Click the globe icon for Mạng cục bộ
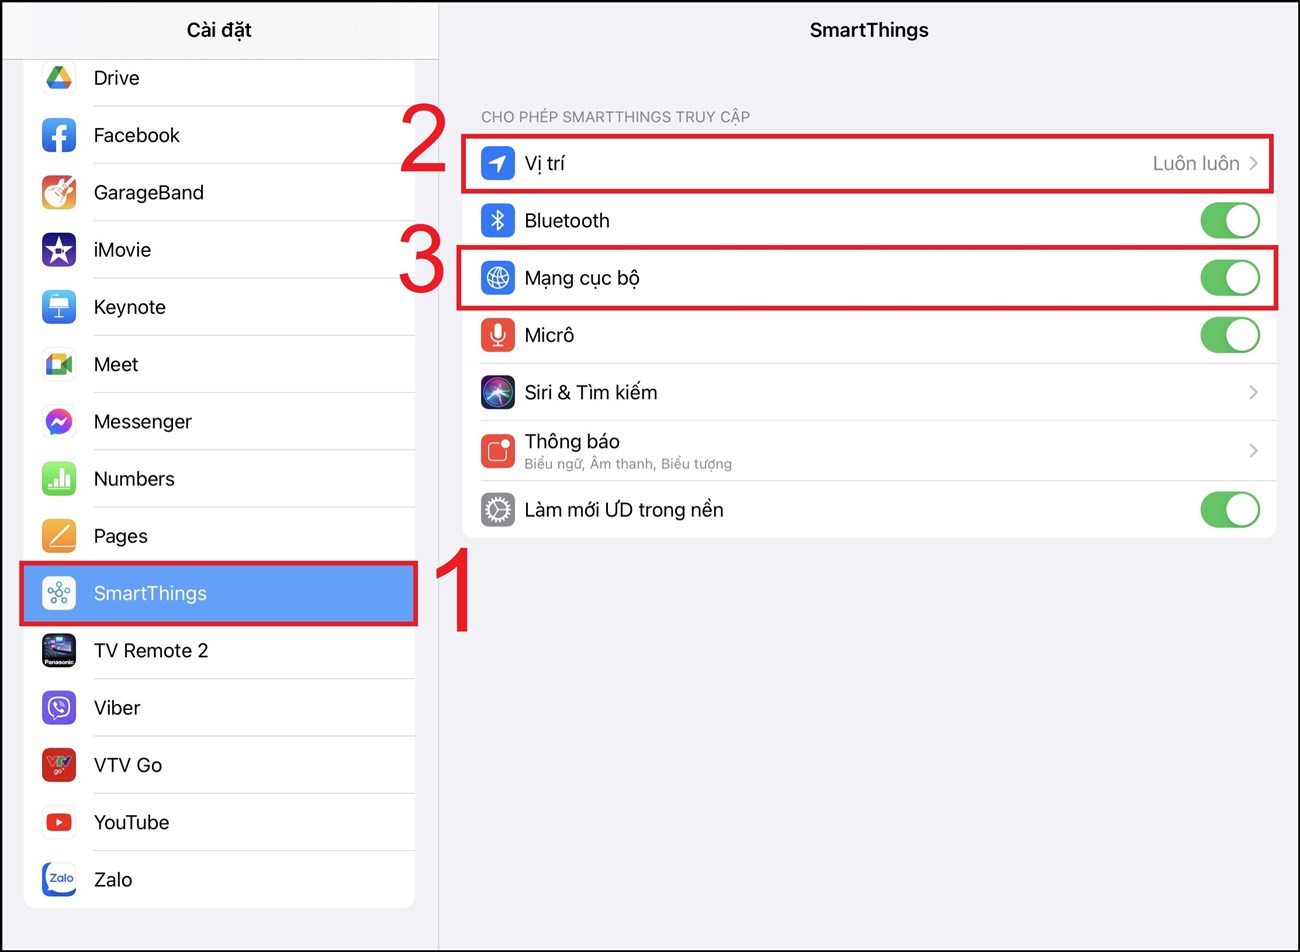The width and height of the screenshot is (1300, 952). (x=498, y=278)
